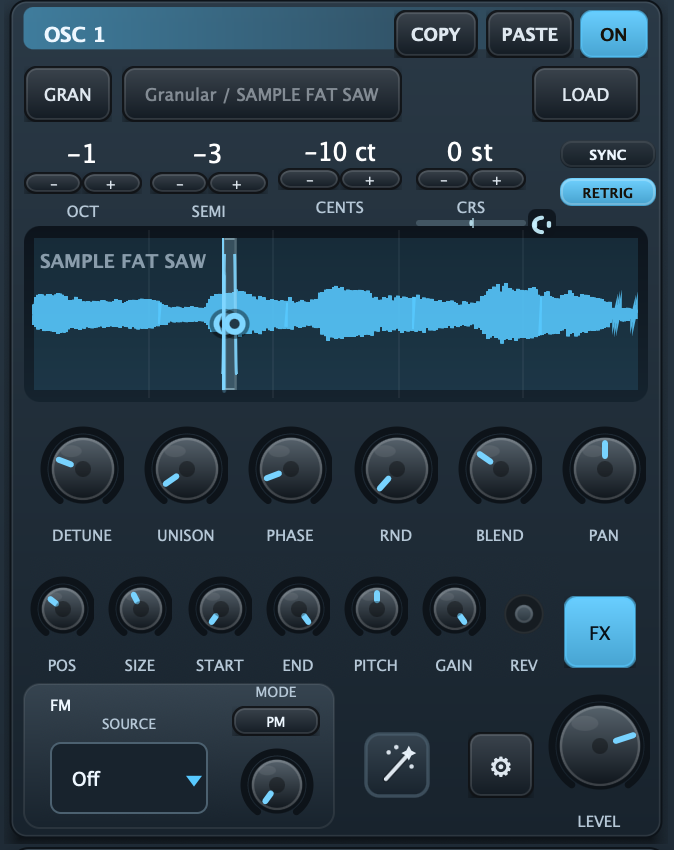Decrease CENTS with minus button
The height and width of the screenshot is (850, 674).
(310, 180)
